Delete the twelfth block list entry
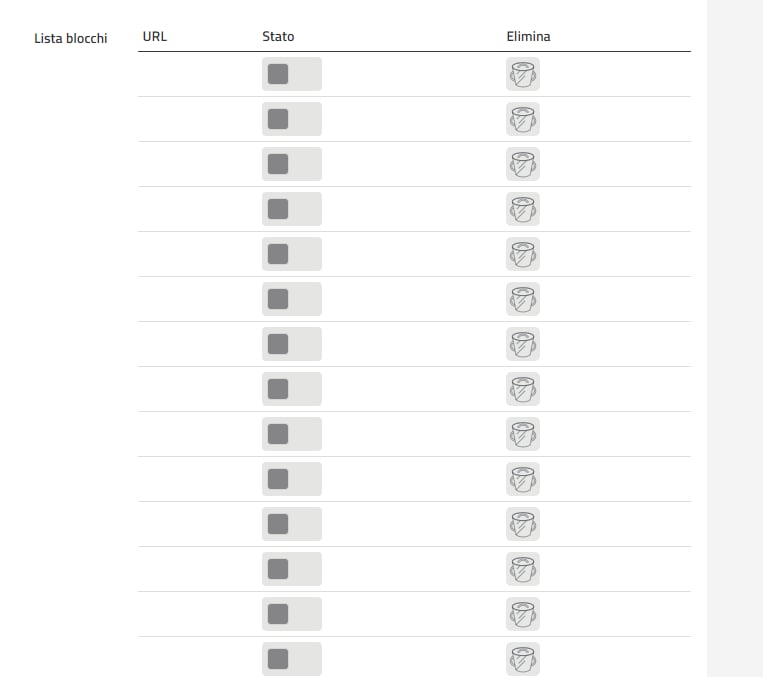The image size is (763, 677). (x=523, y=569)
